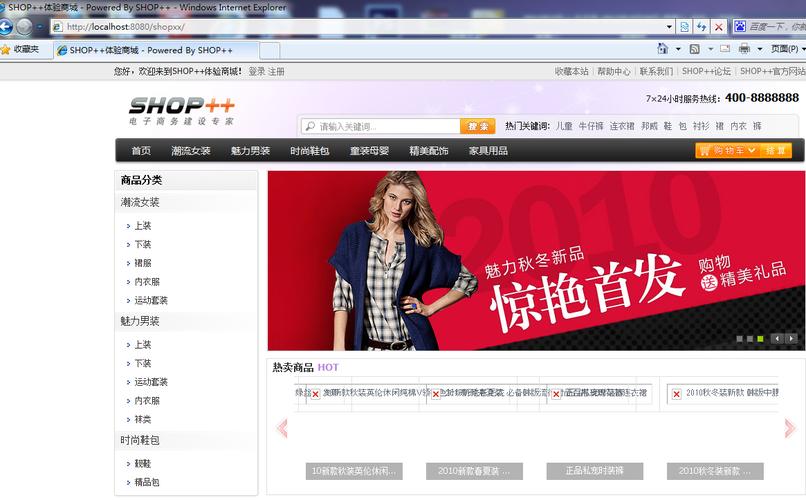Image resolution: width=806 pixels, height=500 pixels.
Task: Open 潮流女装 in the navigation bar
Action: [x=191, y=151]
